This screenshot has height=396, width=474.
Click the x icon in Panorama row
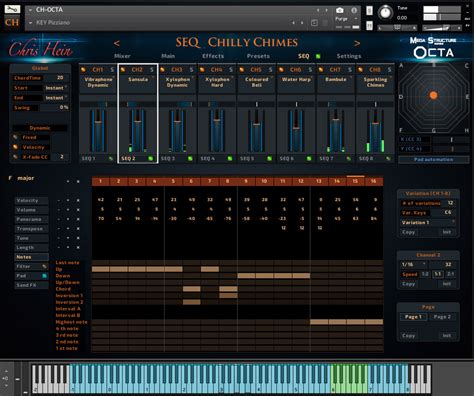[x=78, y=219]
